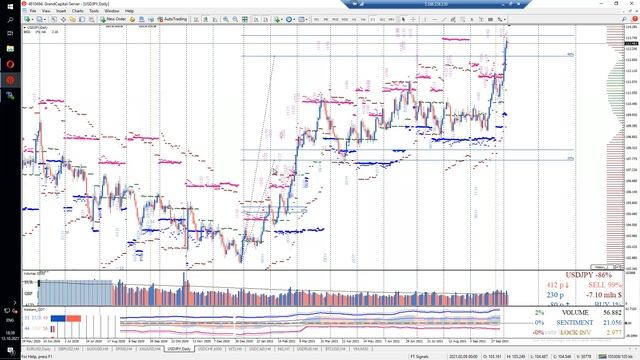Open the Opera browser in taskbar

coord(10,64)
